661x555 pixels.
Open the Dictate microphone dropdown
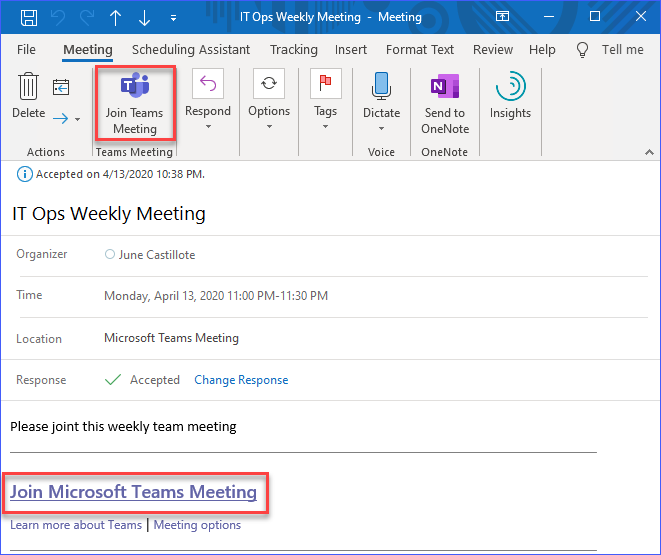click(x=381, y=127)
